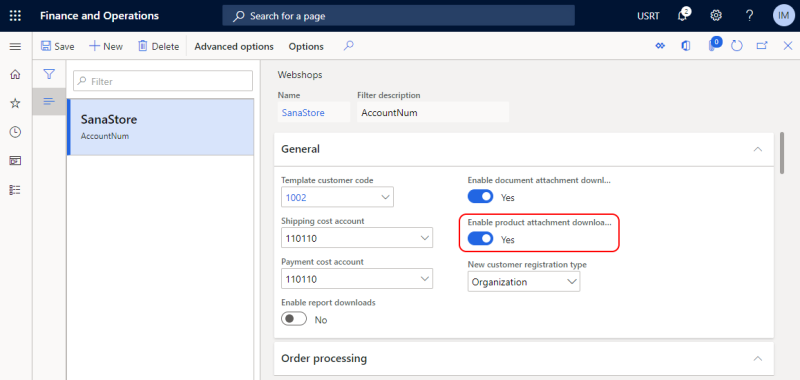
Task: Open in Microsoft Office icon
Action: (686, 46)
